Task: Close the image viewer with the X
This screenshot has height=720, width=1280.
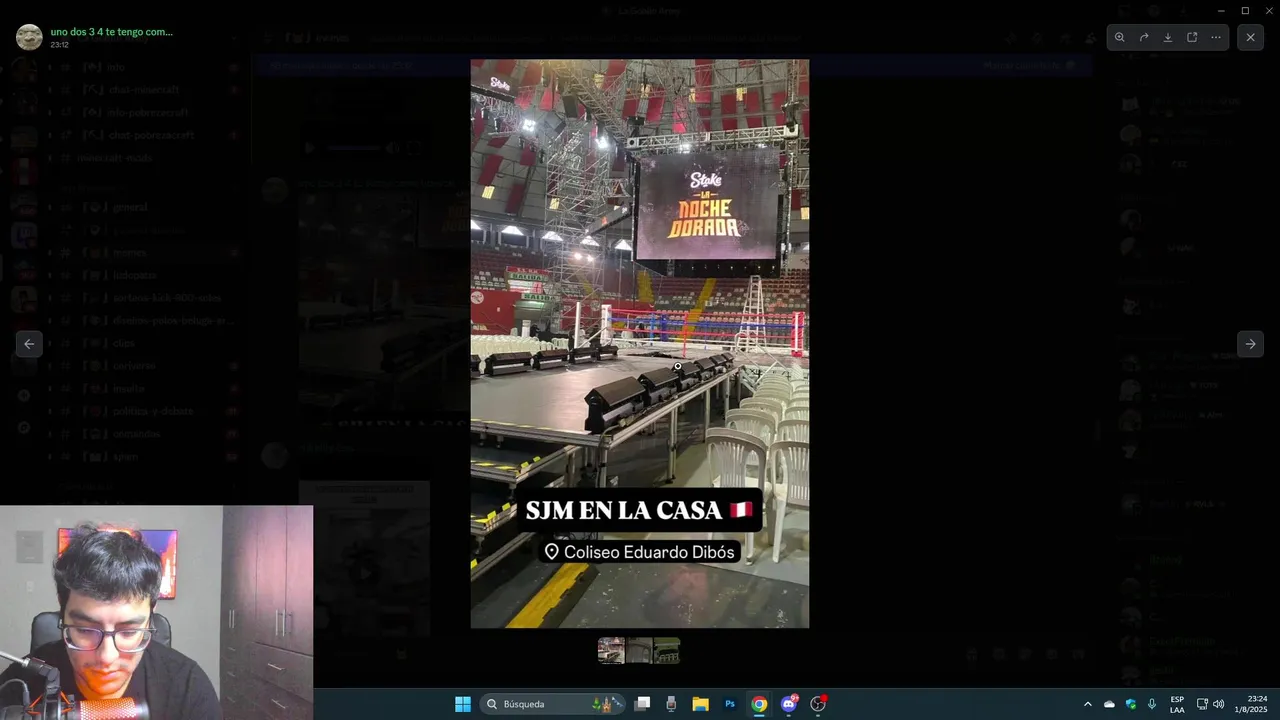Action: pos(1250,37)
